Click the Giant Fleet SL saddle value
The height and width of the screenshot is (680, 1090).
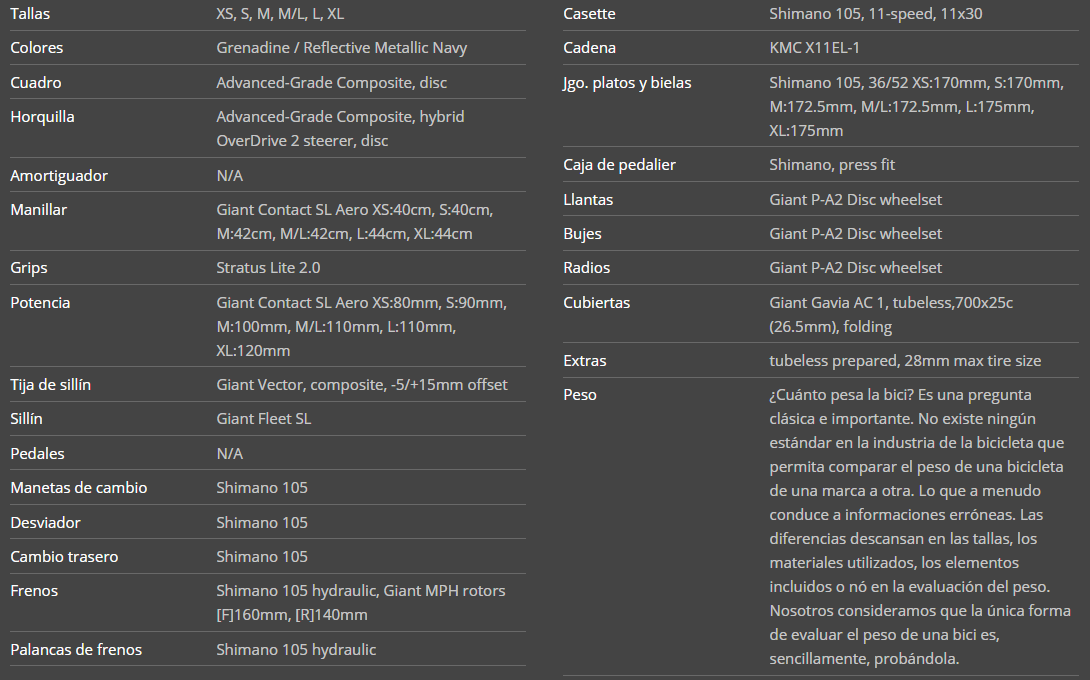(x=263, y=419)
